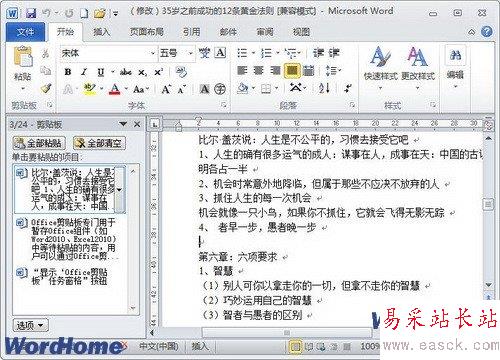The height and width of the screenshot is (360, 500).
Task: Apply Bold formatting
Action: pyautogui.click(x=68, y=72)
